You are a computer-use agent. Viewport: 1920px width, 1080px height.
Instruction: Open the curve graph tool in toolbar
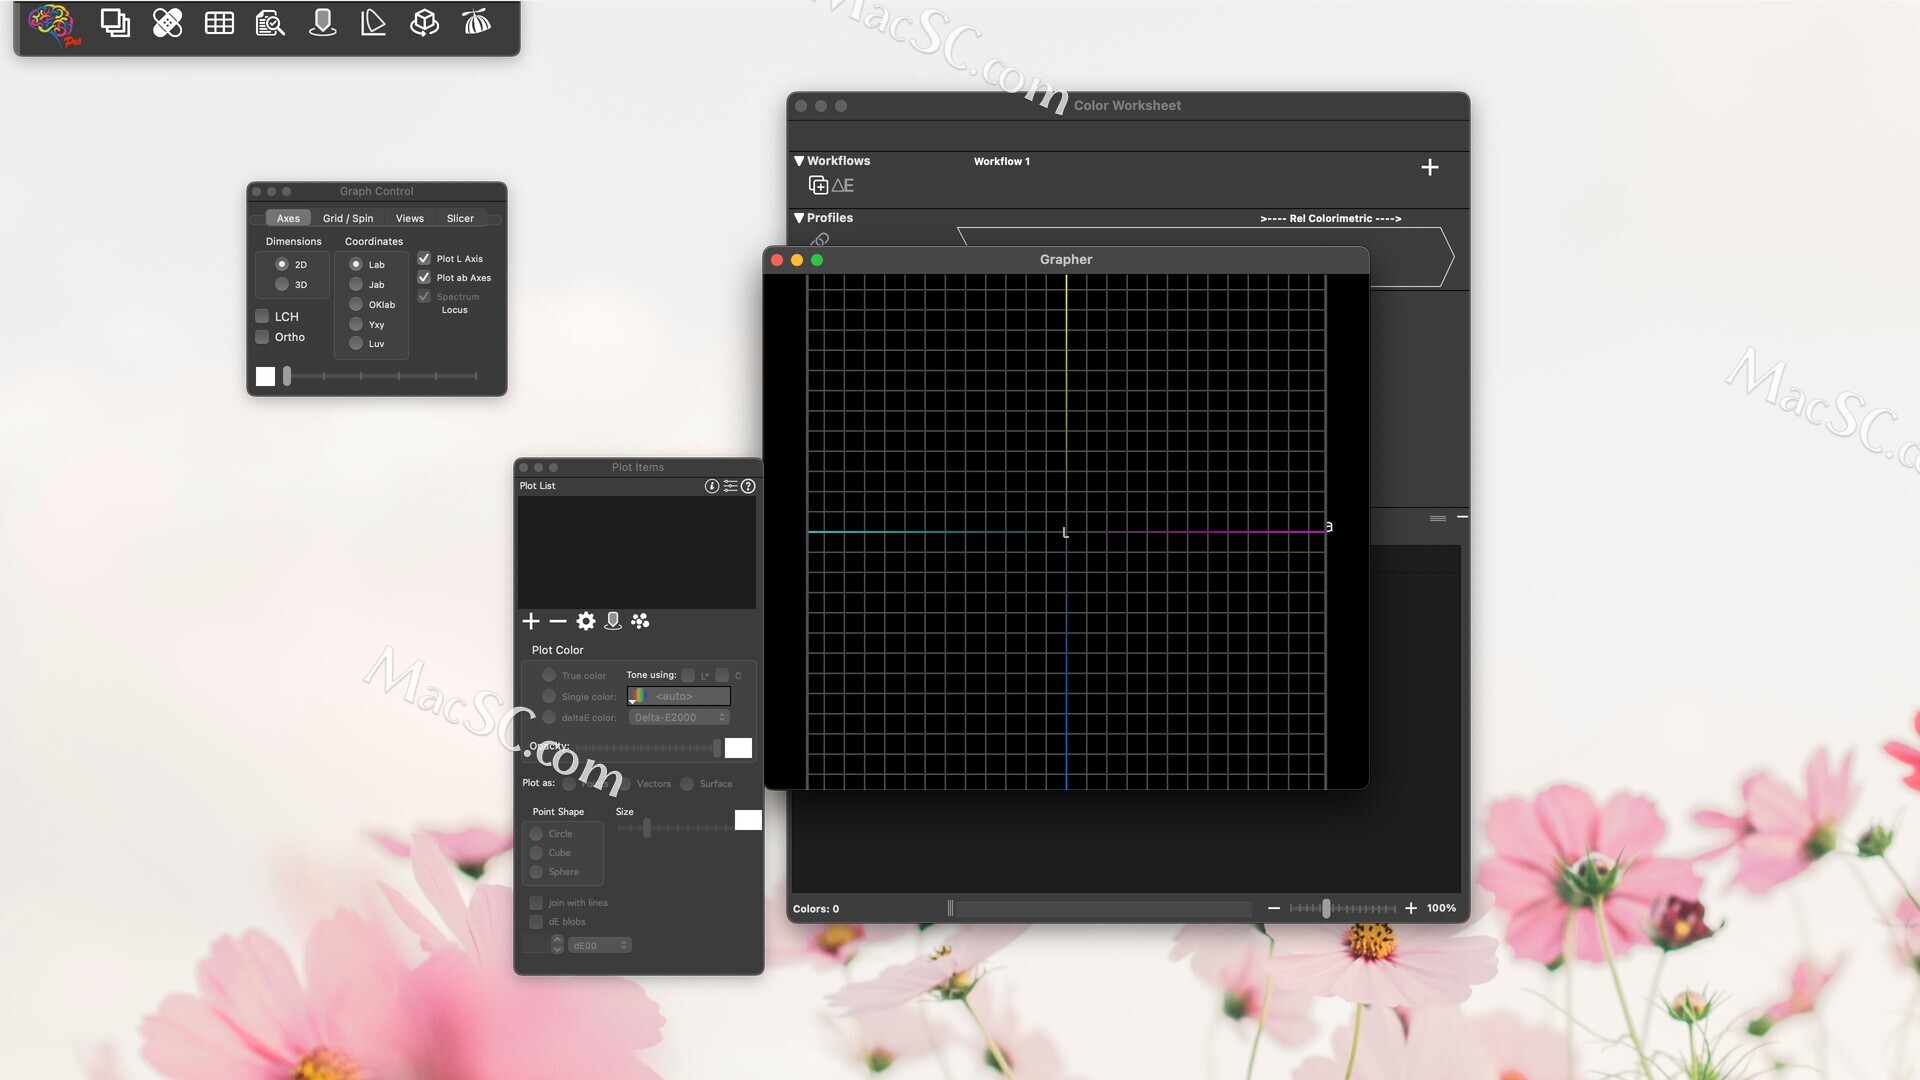pyautogui.click(x=373, y=22)
